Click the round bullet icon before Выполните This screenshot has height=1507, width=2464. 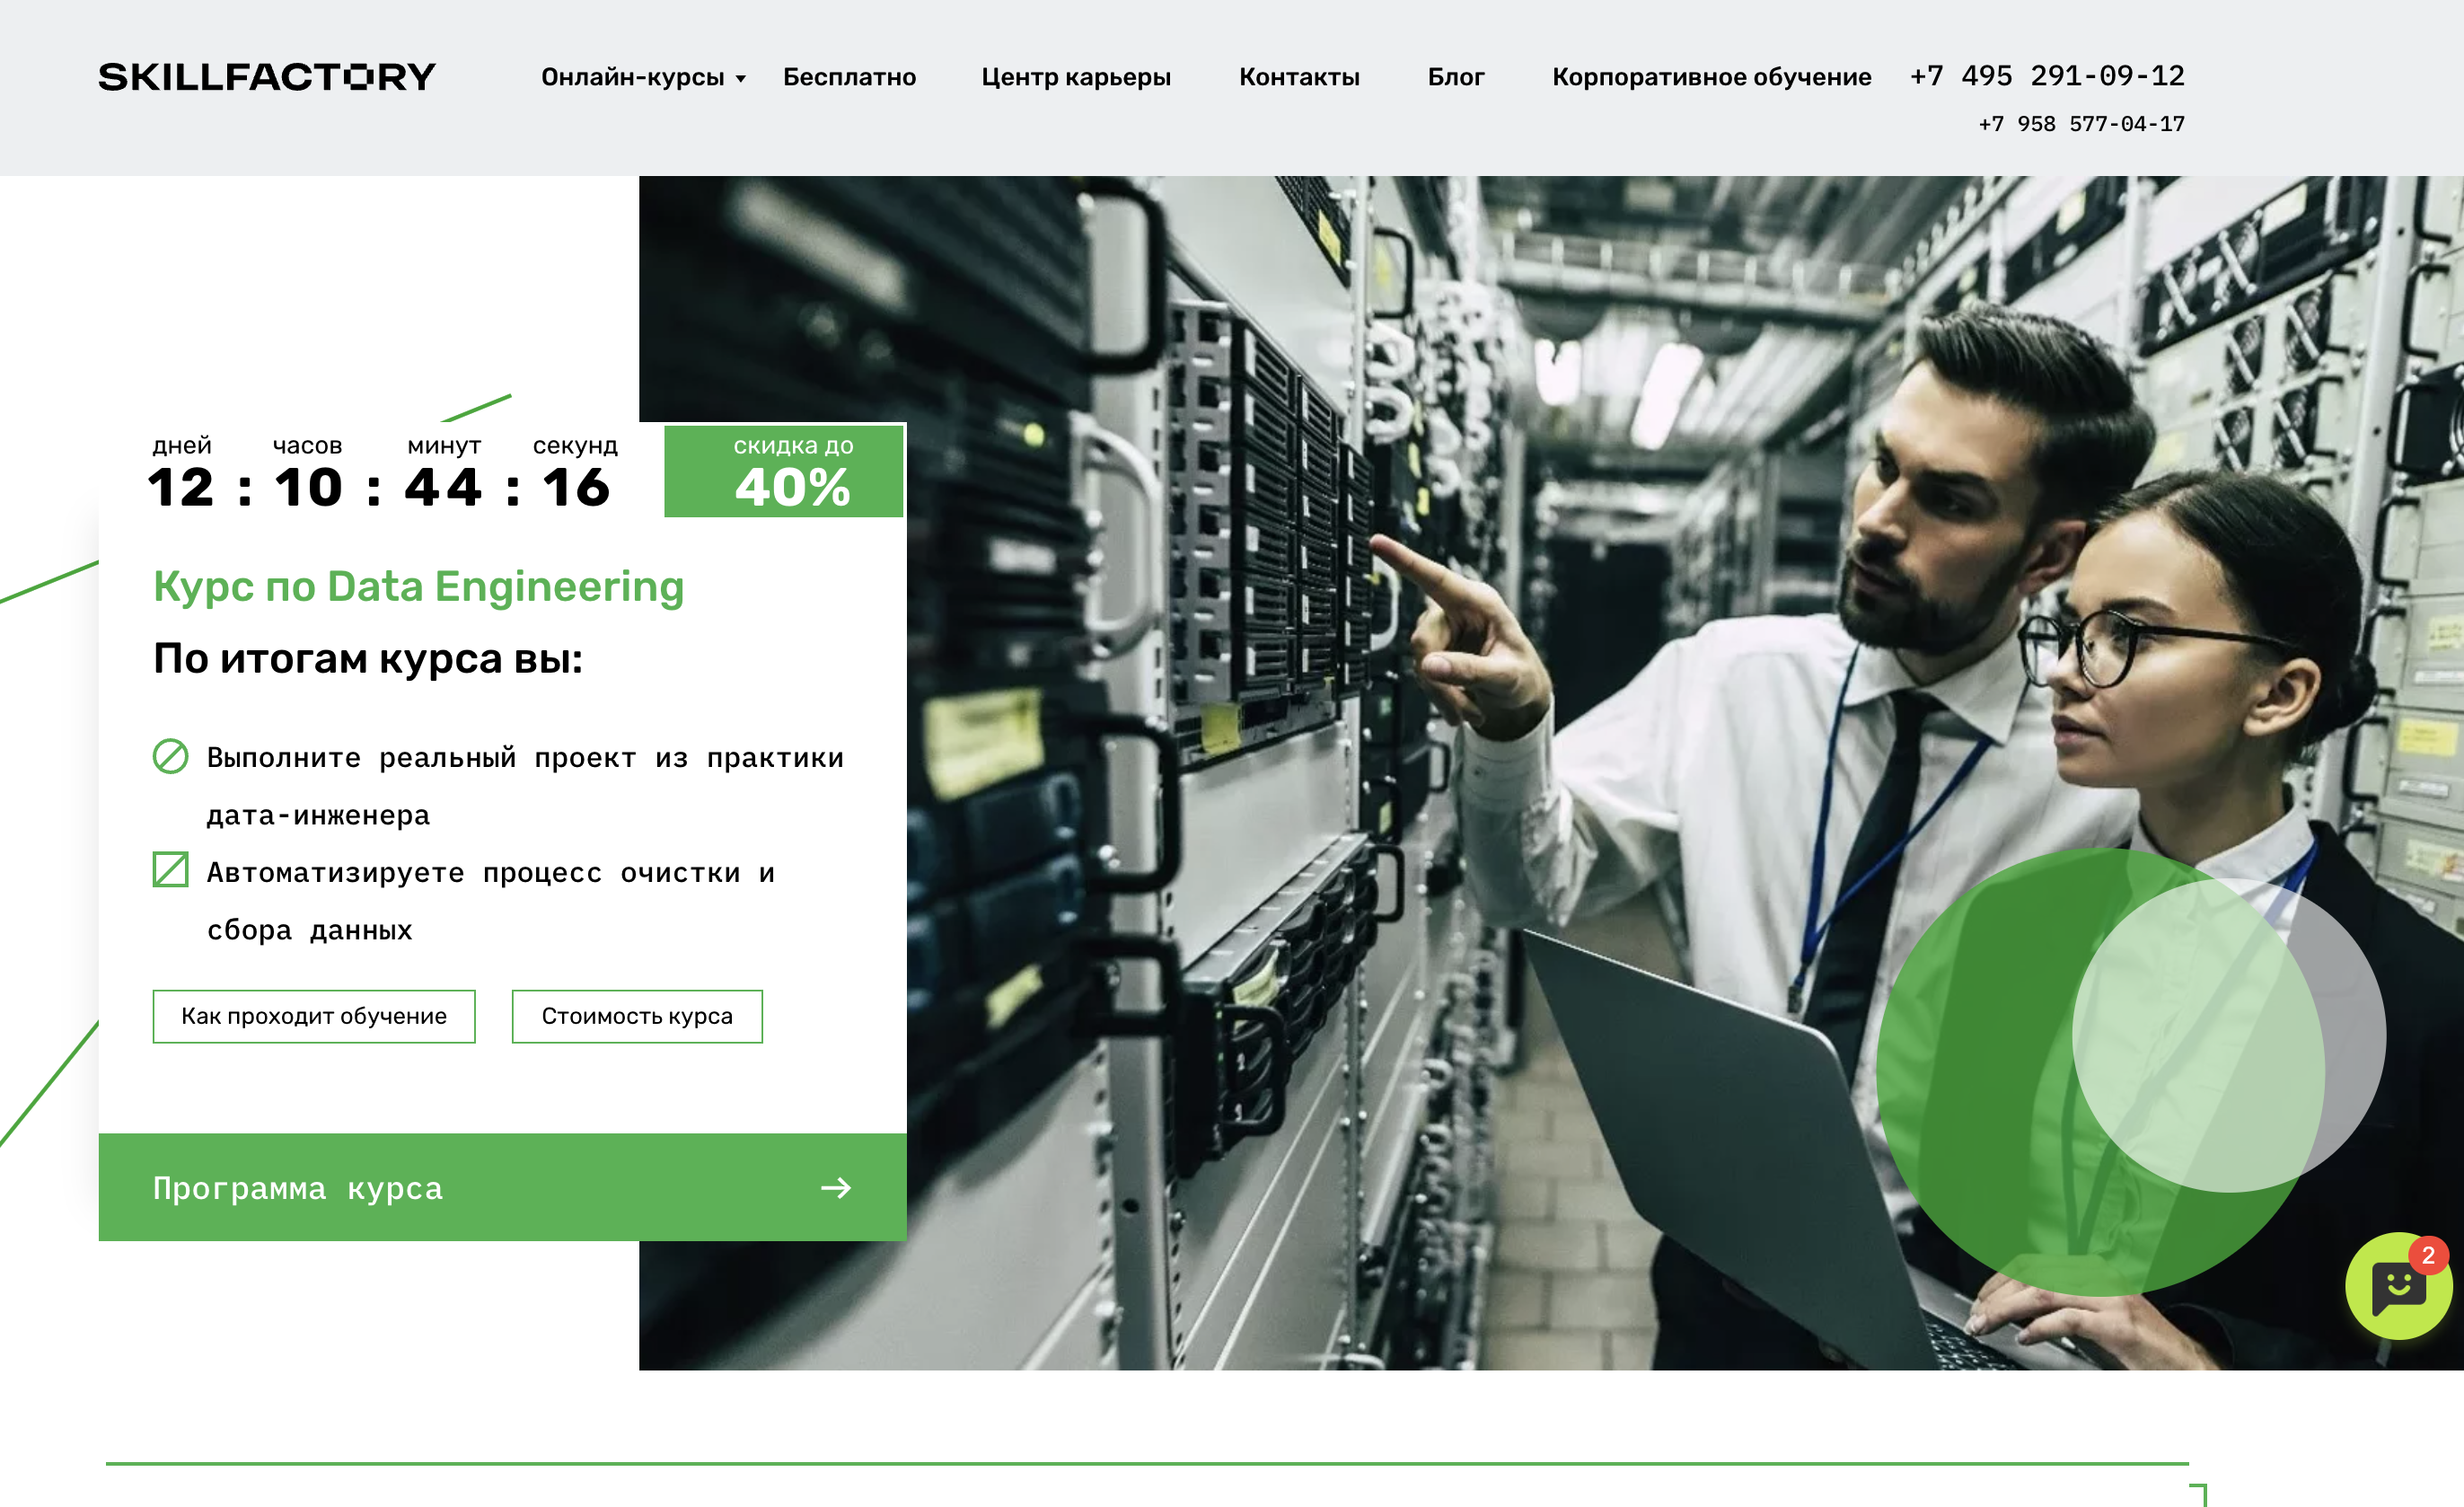tap(170, 756)
